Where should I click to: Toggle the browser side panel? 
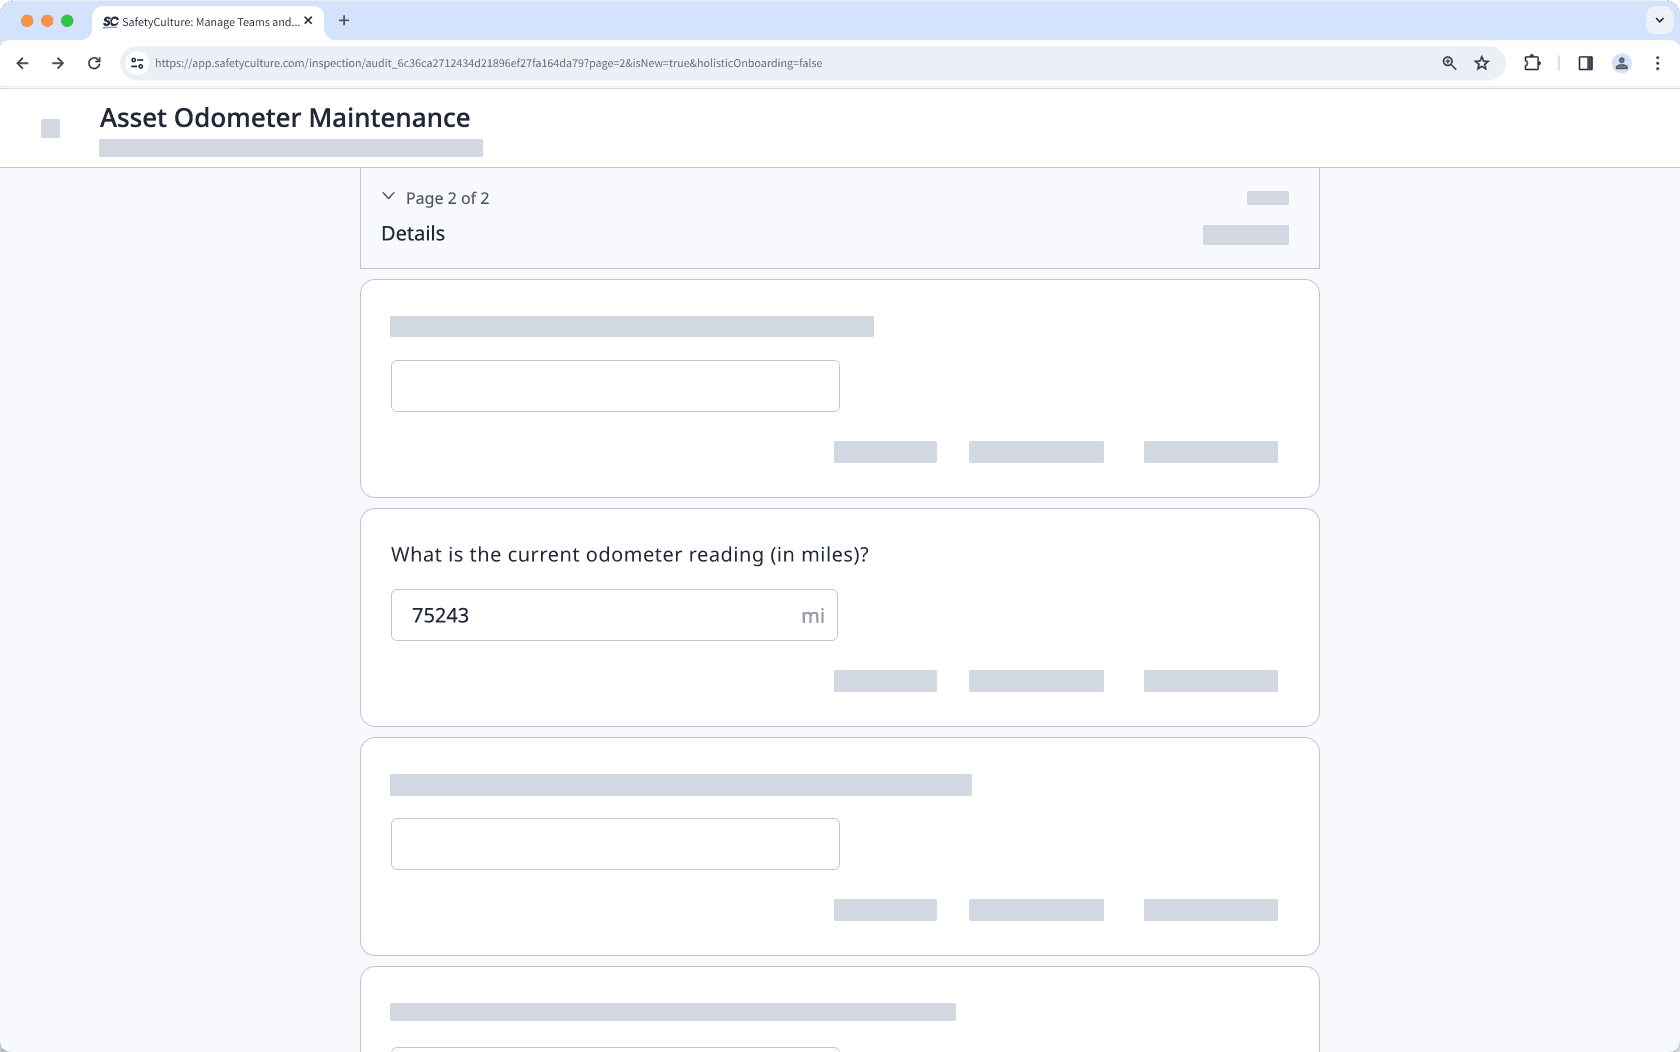pos(1585,63)
